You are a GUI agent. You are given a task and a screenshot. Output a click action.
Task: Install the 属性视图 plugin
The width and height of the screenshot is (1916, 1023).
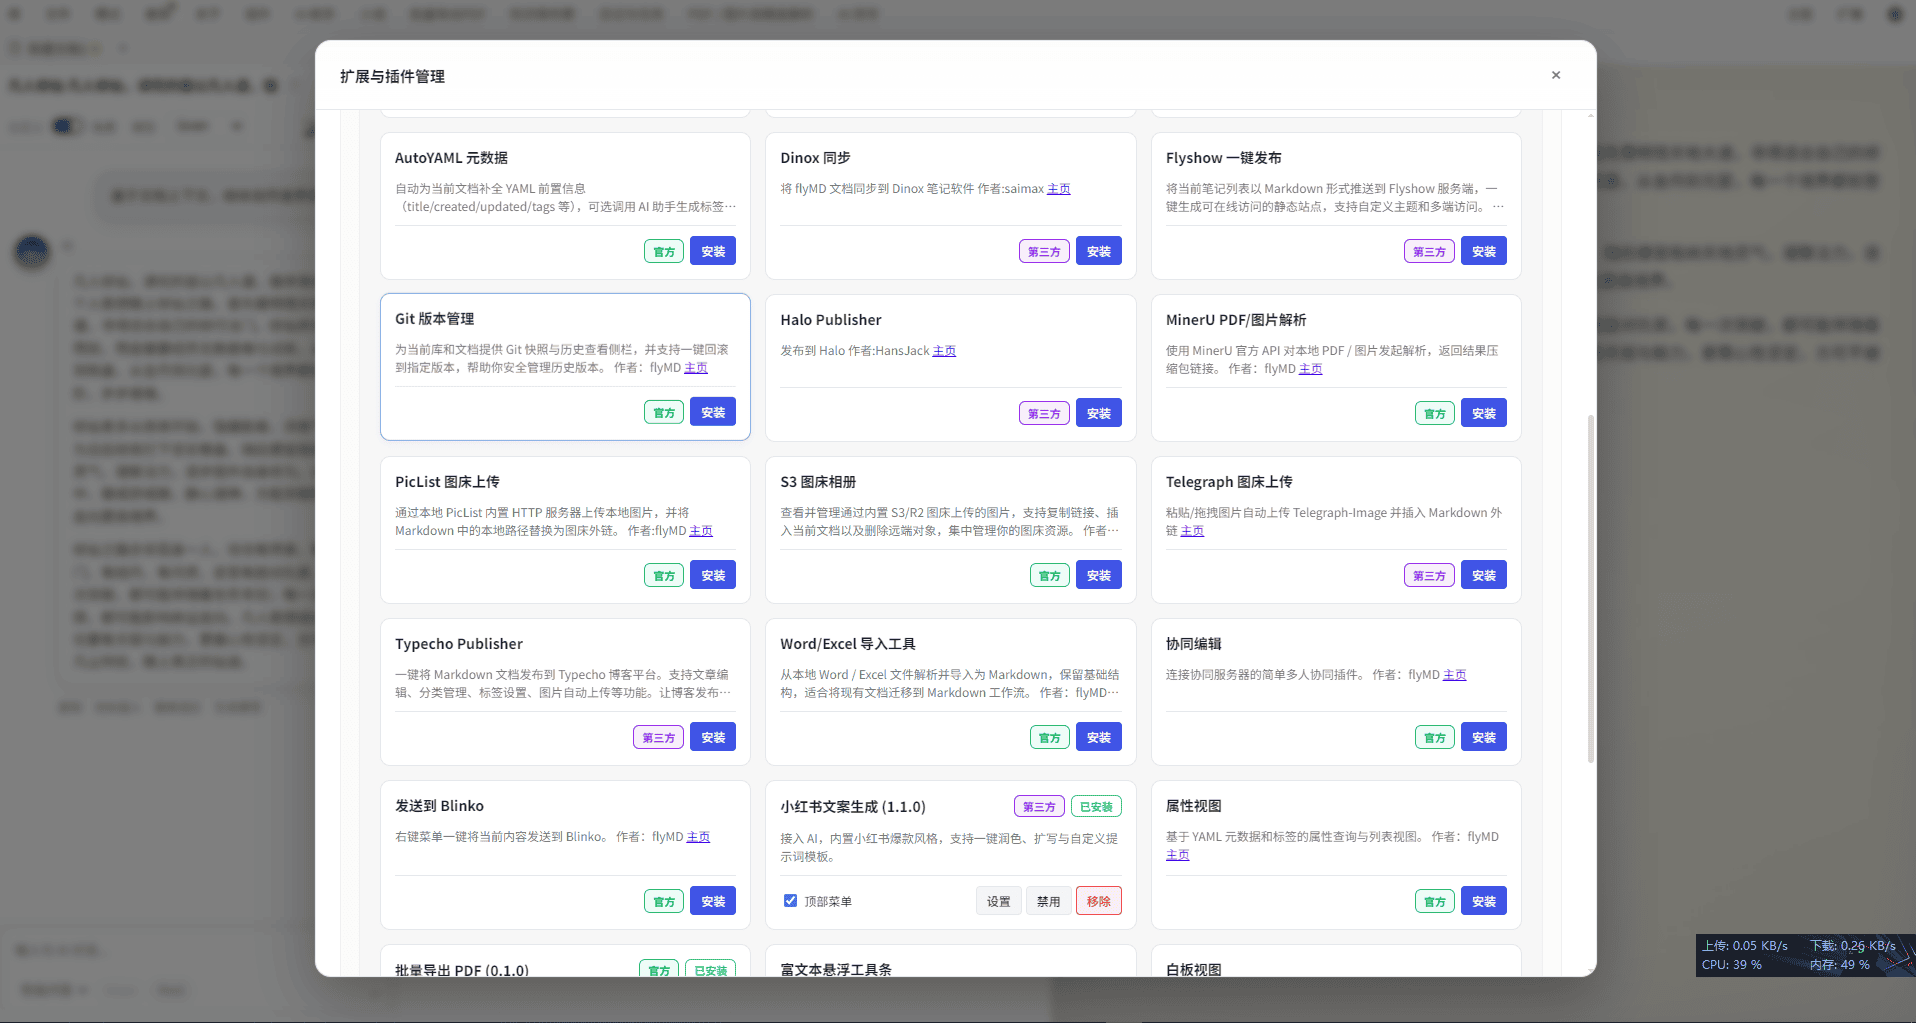tap(1484, 901)
